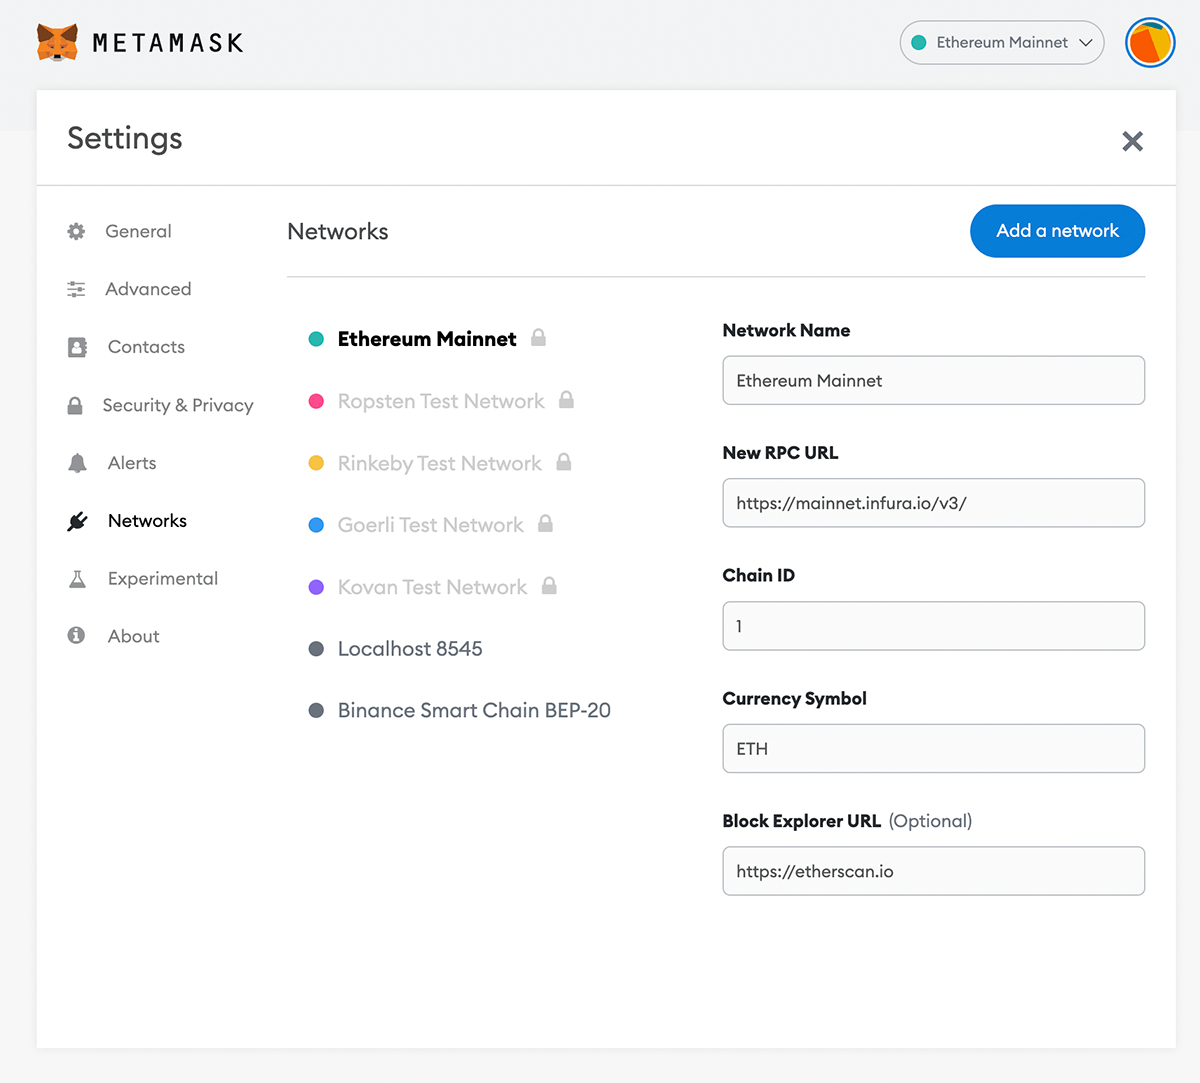
Task: Click the blue dot beside Goerli Test Network
Action: click(316, 525)
